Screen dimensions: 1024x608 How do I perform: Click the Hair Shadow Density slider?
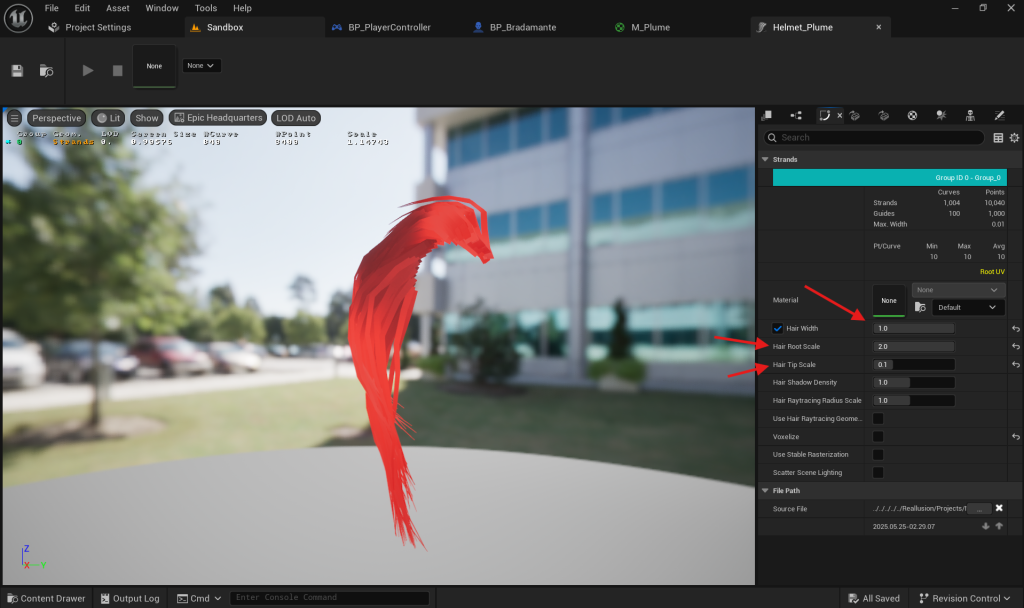pos(914,383)
